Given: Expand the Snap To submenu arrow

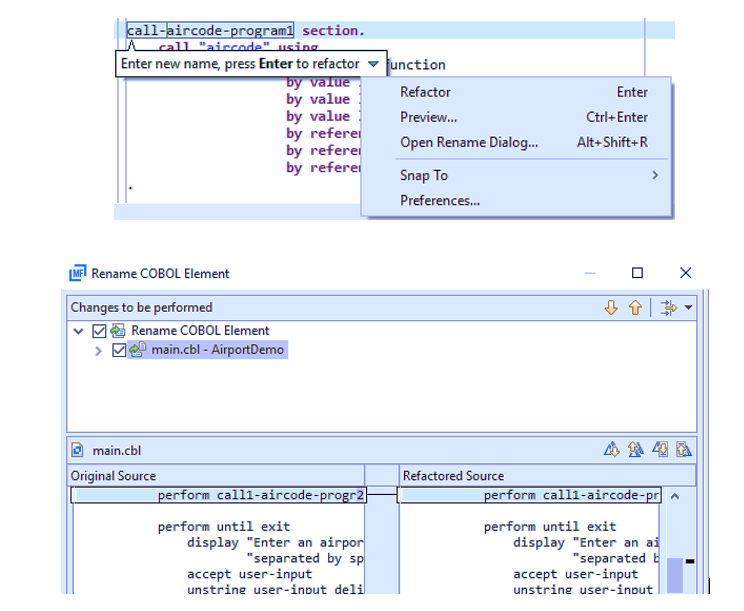Looking at the screenshot, I should click(655, 176).
